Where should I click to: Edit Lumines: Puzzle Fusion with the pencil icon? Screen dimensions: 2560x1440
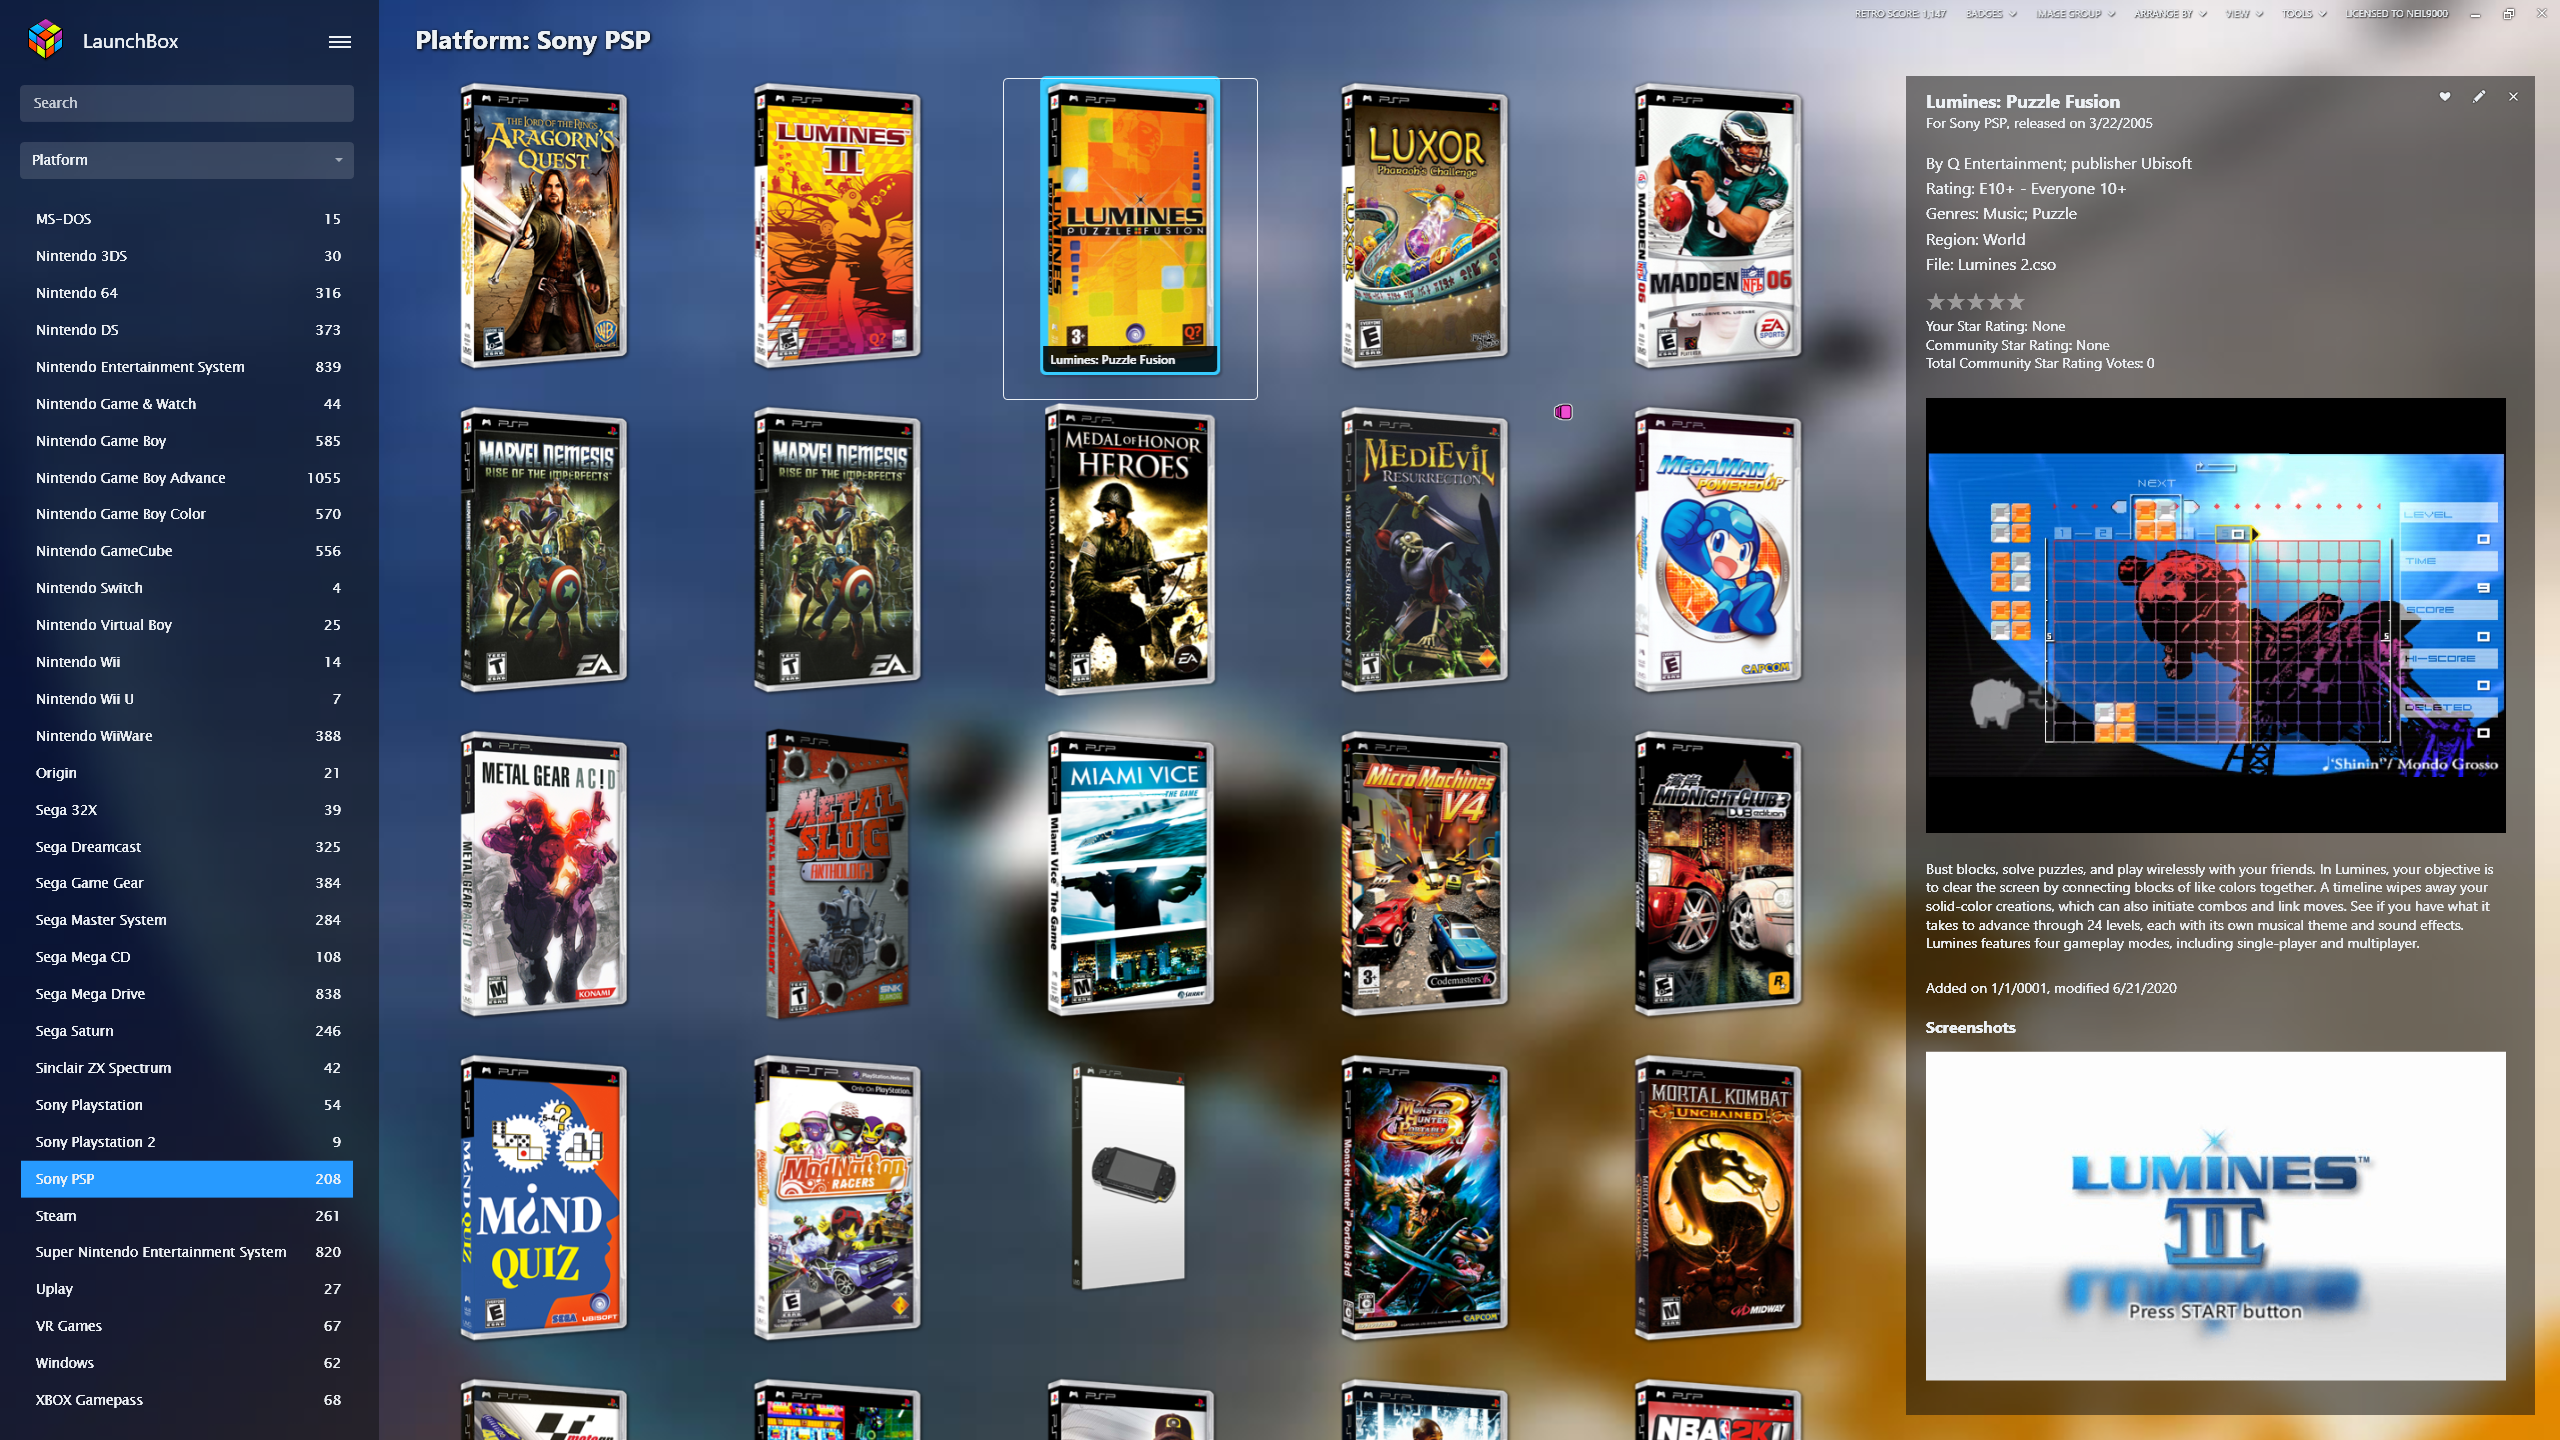[x=2479, y=97]
